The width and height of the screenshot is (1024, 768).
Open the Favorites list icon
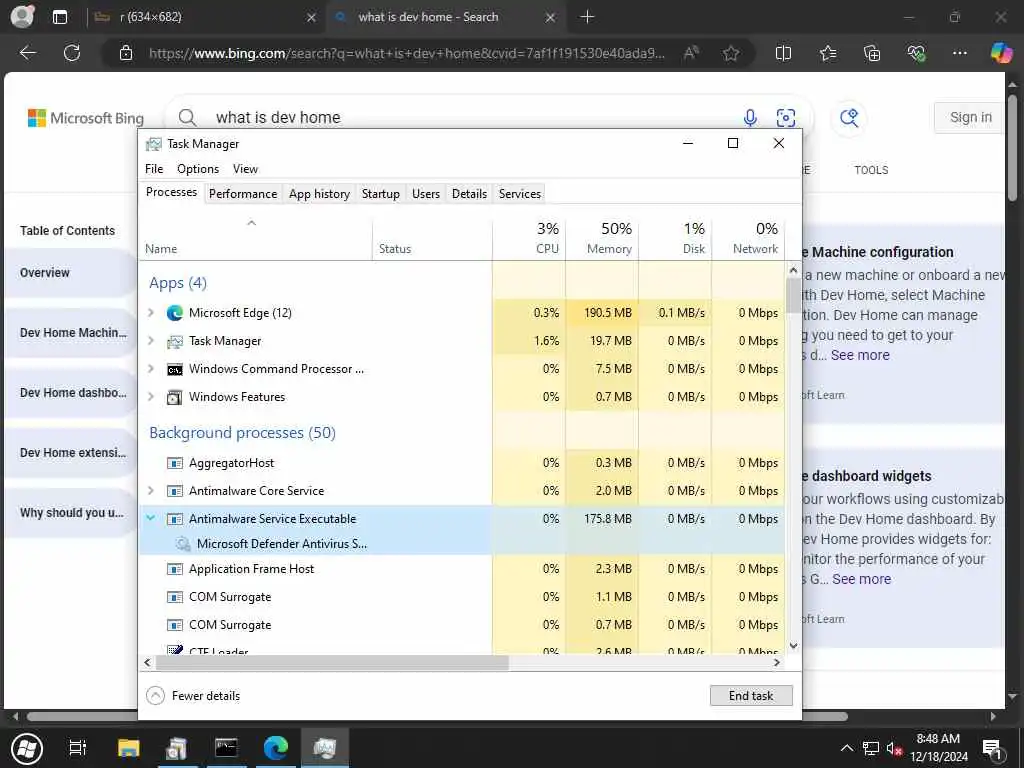click(x=828, y=53)
